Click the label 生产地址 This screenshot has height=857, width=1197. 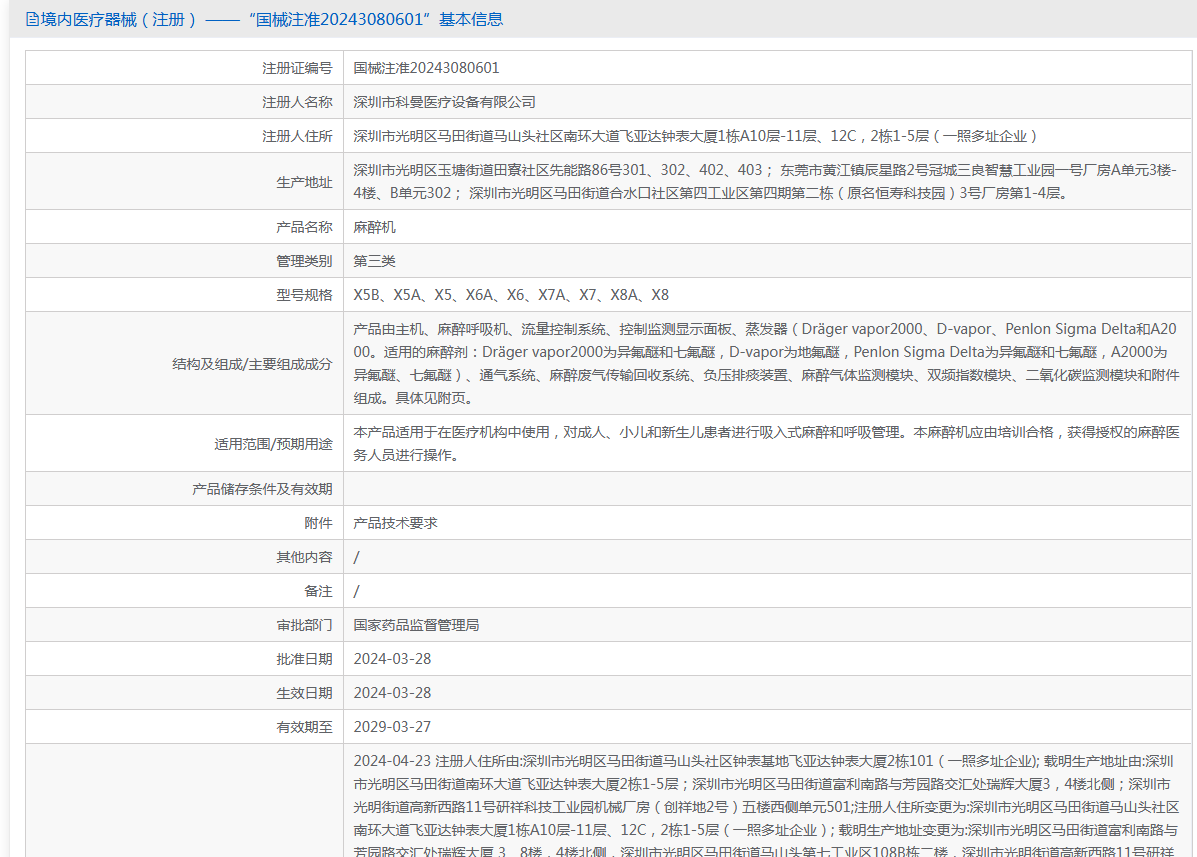[305, 182]
